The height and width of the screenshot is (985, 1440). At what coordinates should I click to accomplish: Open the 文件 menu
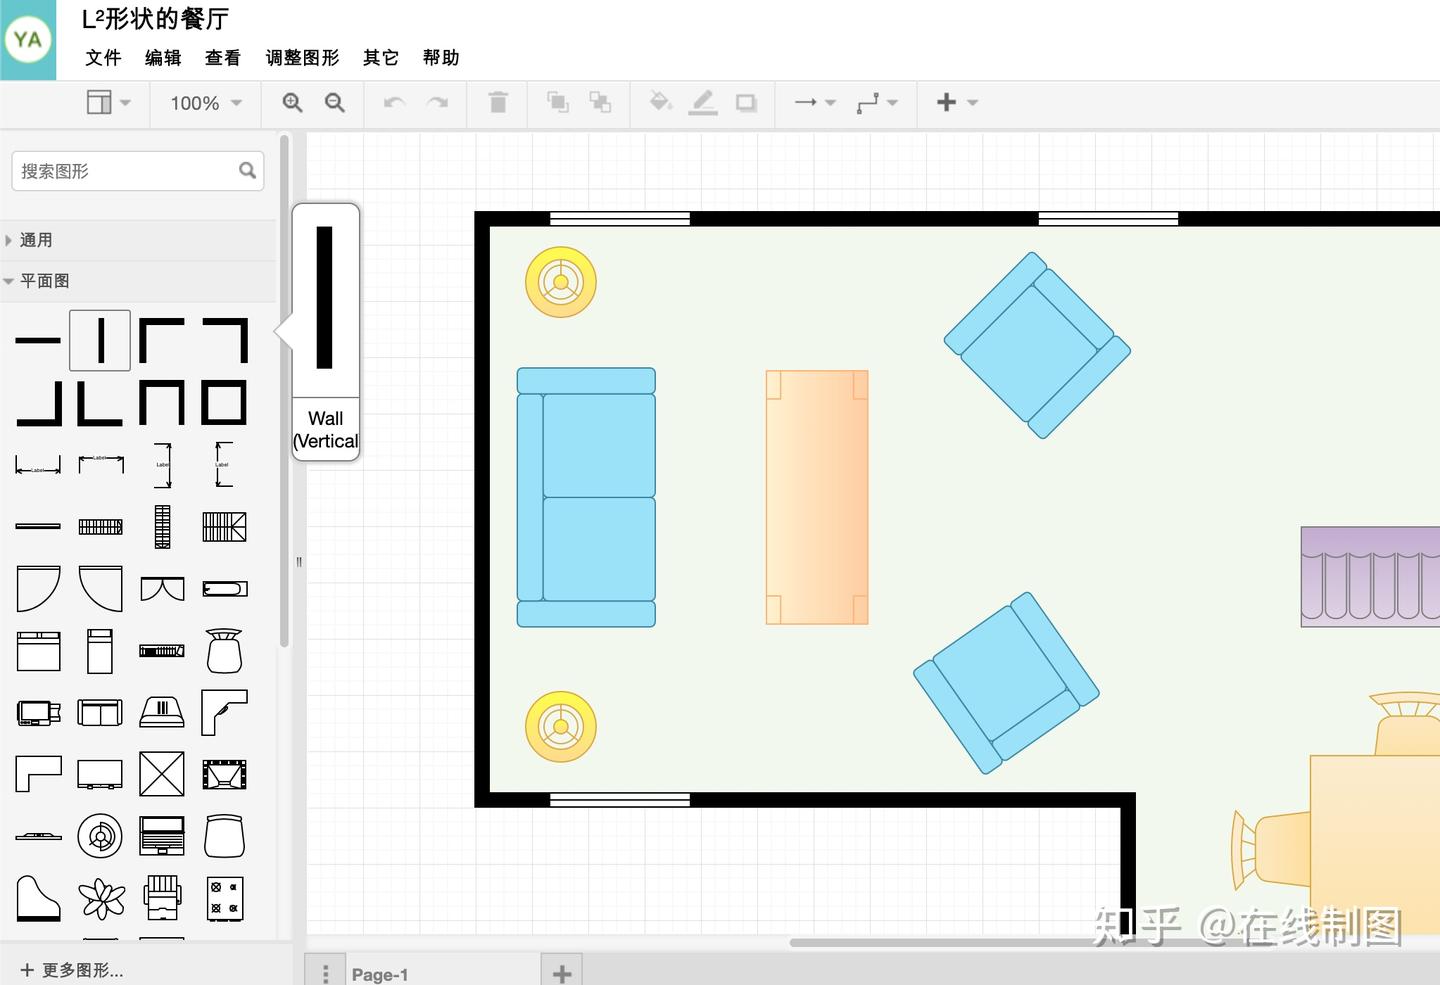coord(103,58)
